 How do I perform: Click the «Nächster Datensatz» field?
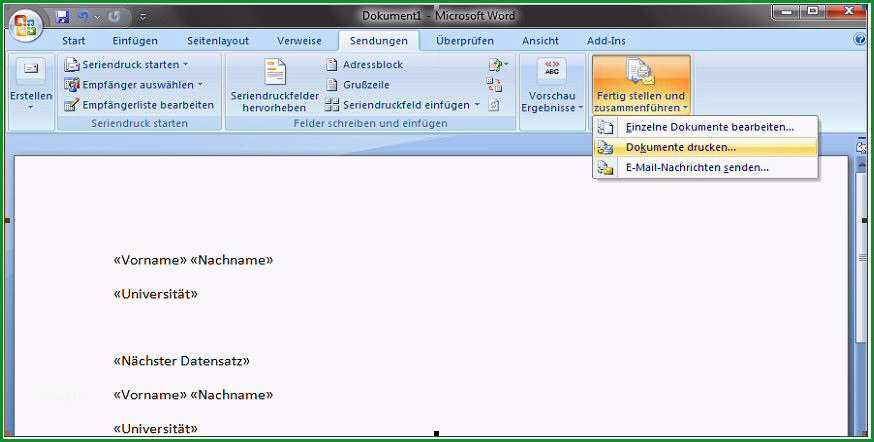tap(181, 361)
